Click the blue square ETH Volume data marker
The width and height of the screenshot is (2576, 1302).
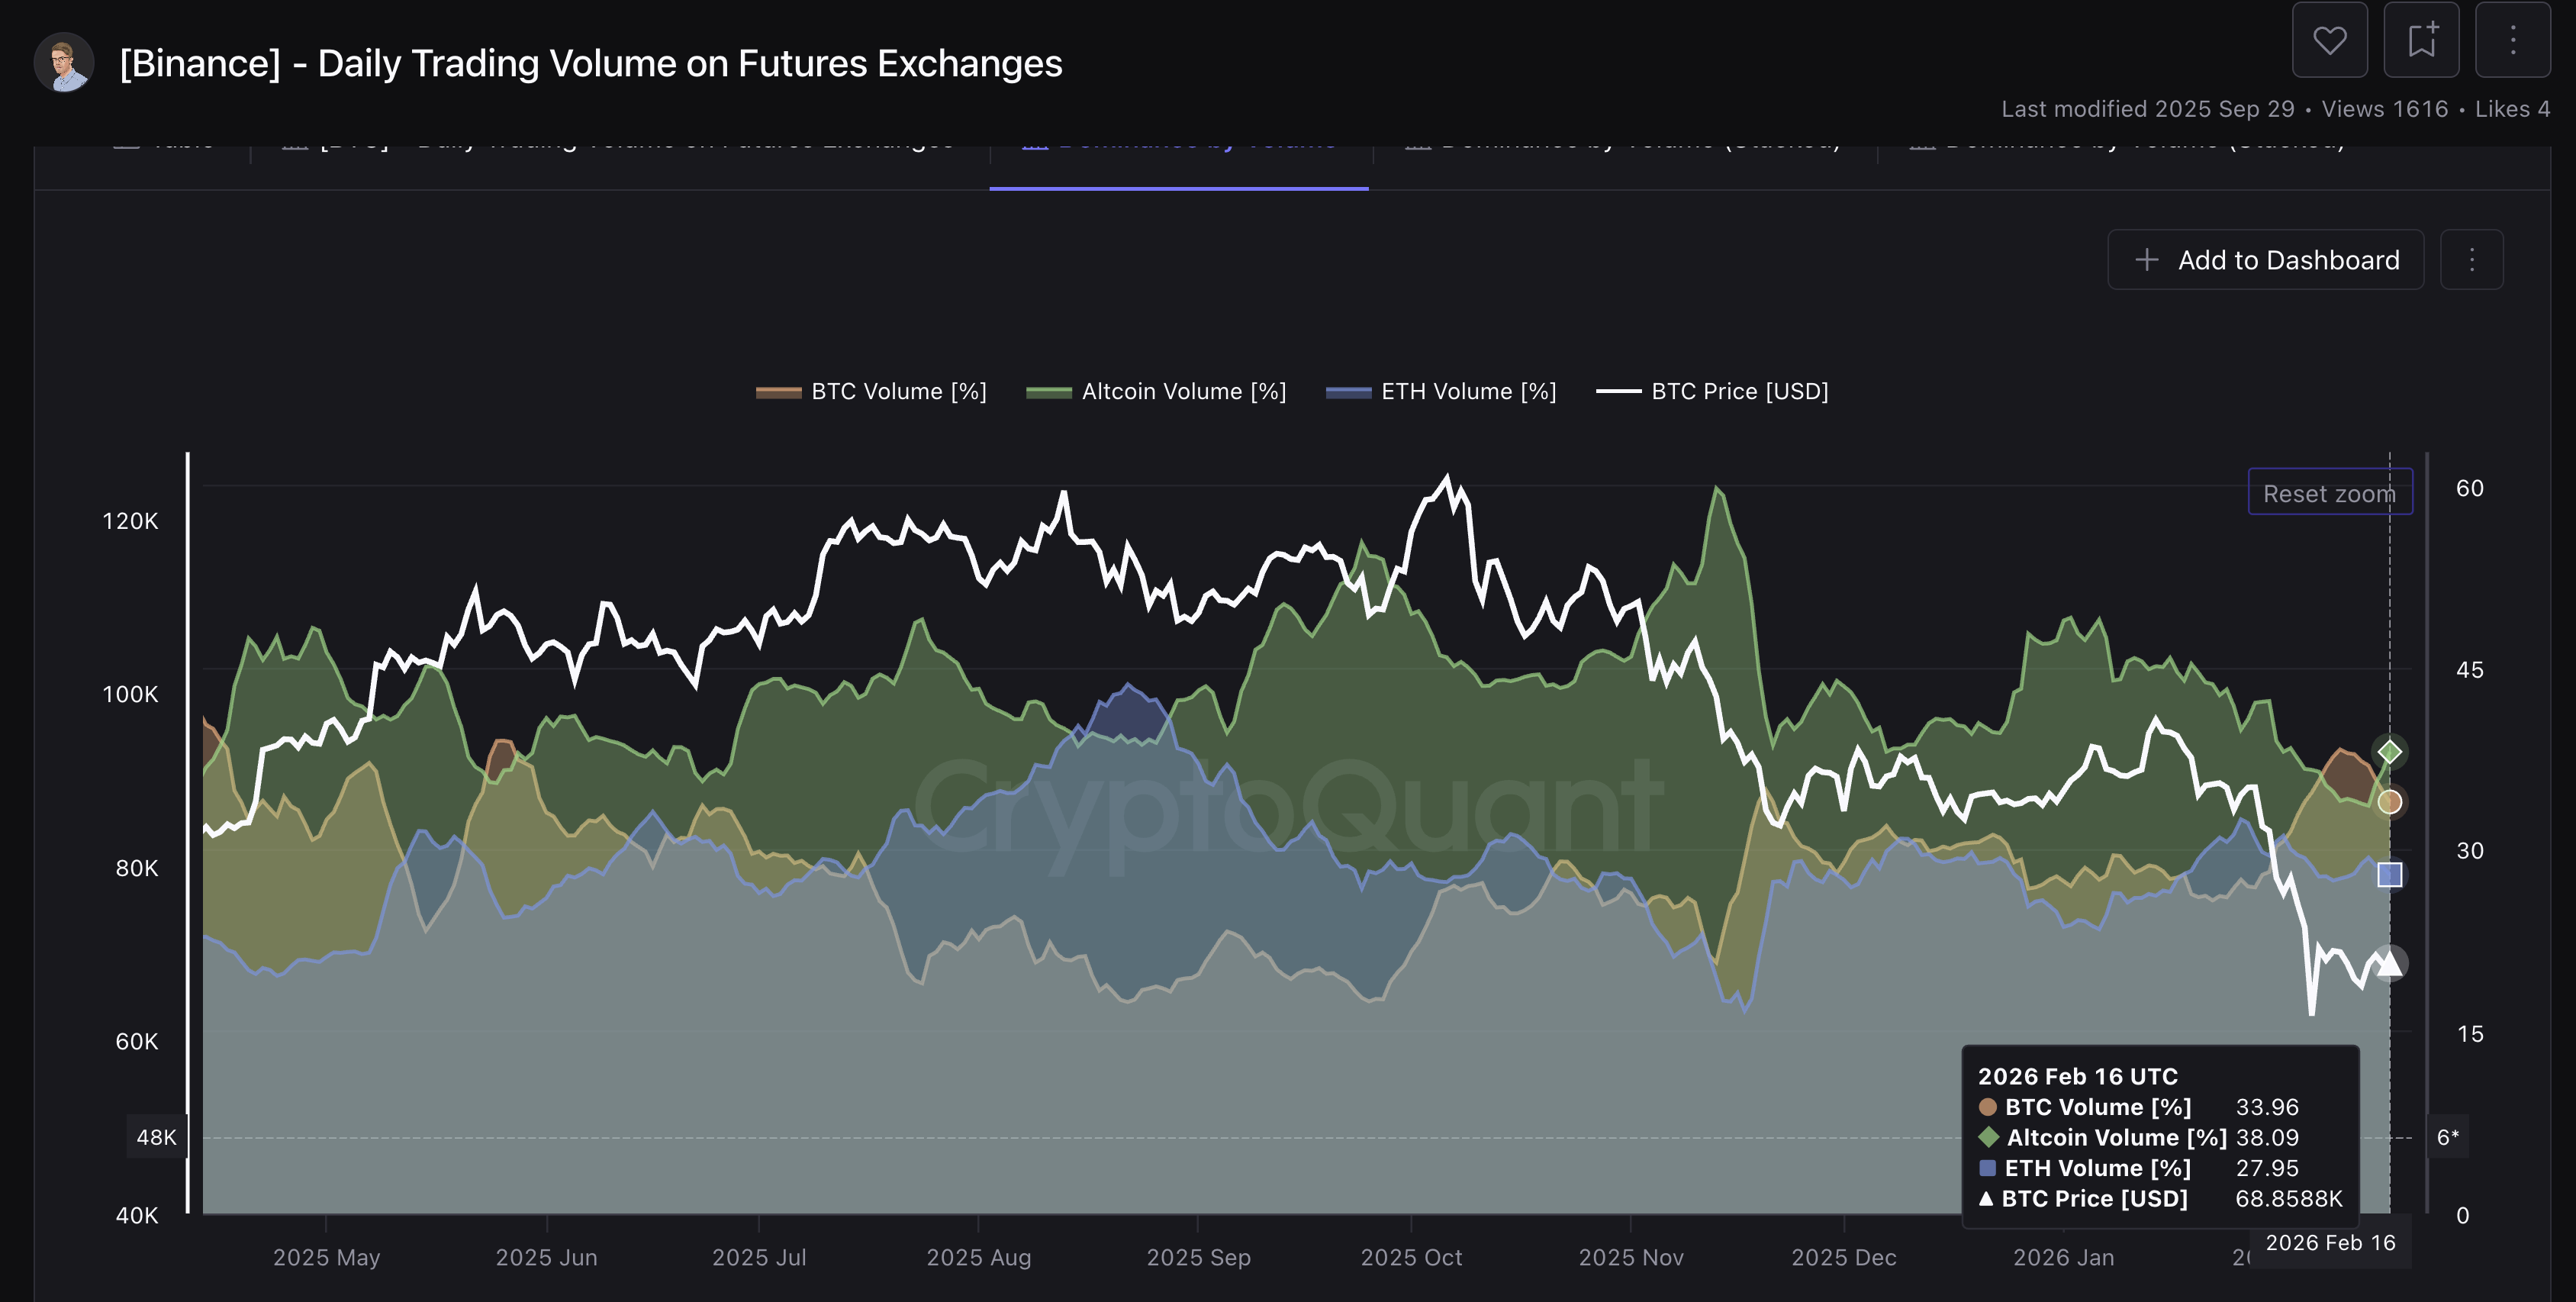2389,875
